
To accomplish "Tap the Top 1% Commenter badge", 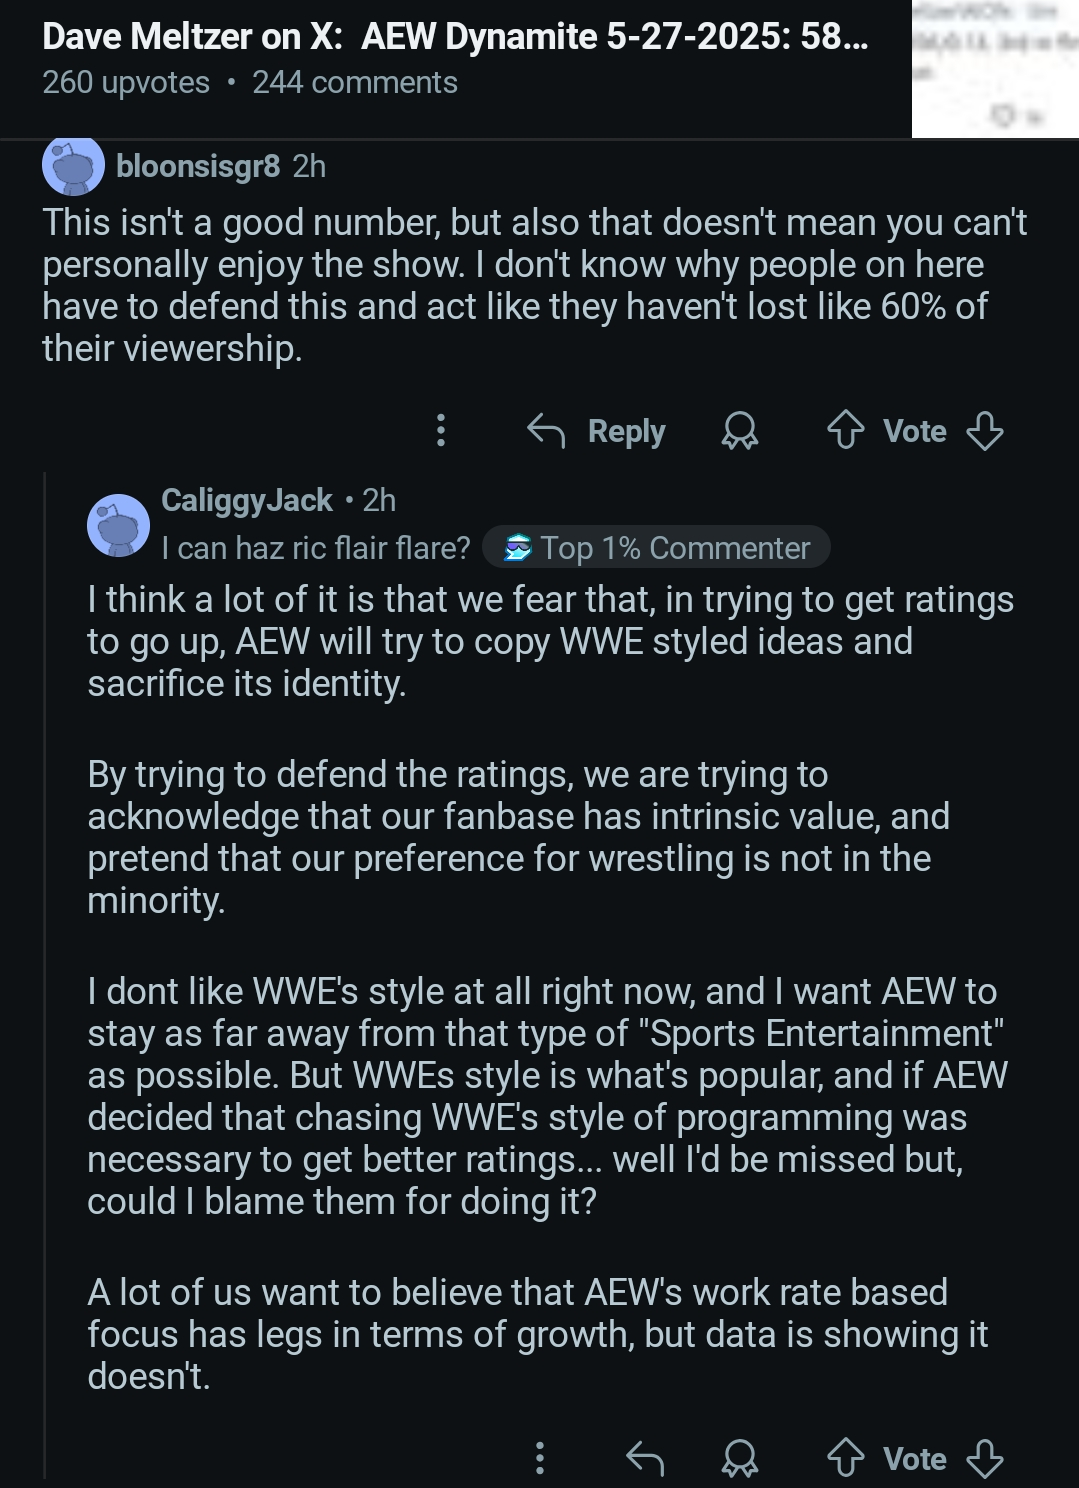I will click(x=656, y=548).
